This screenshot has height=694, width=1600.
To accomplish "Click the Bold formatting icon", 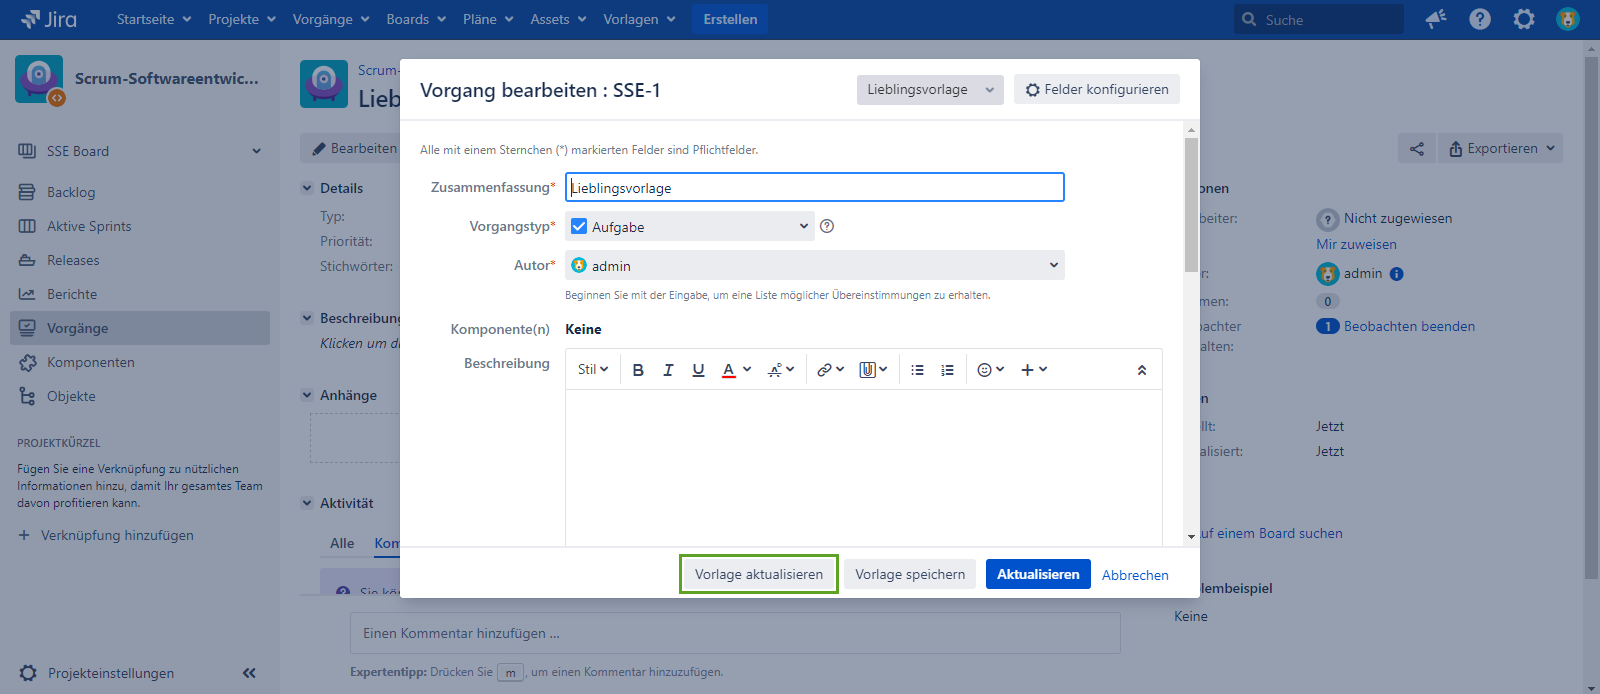I will coord(638,370).
